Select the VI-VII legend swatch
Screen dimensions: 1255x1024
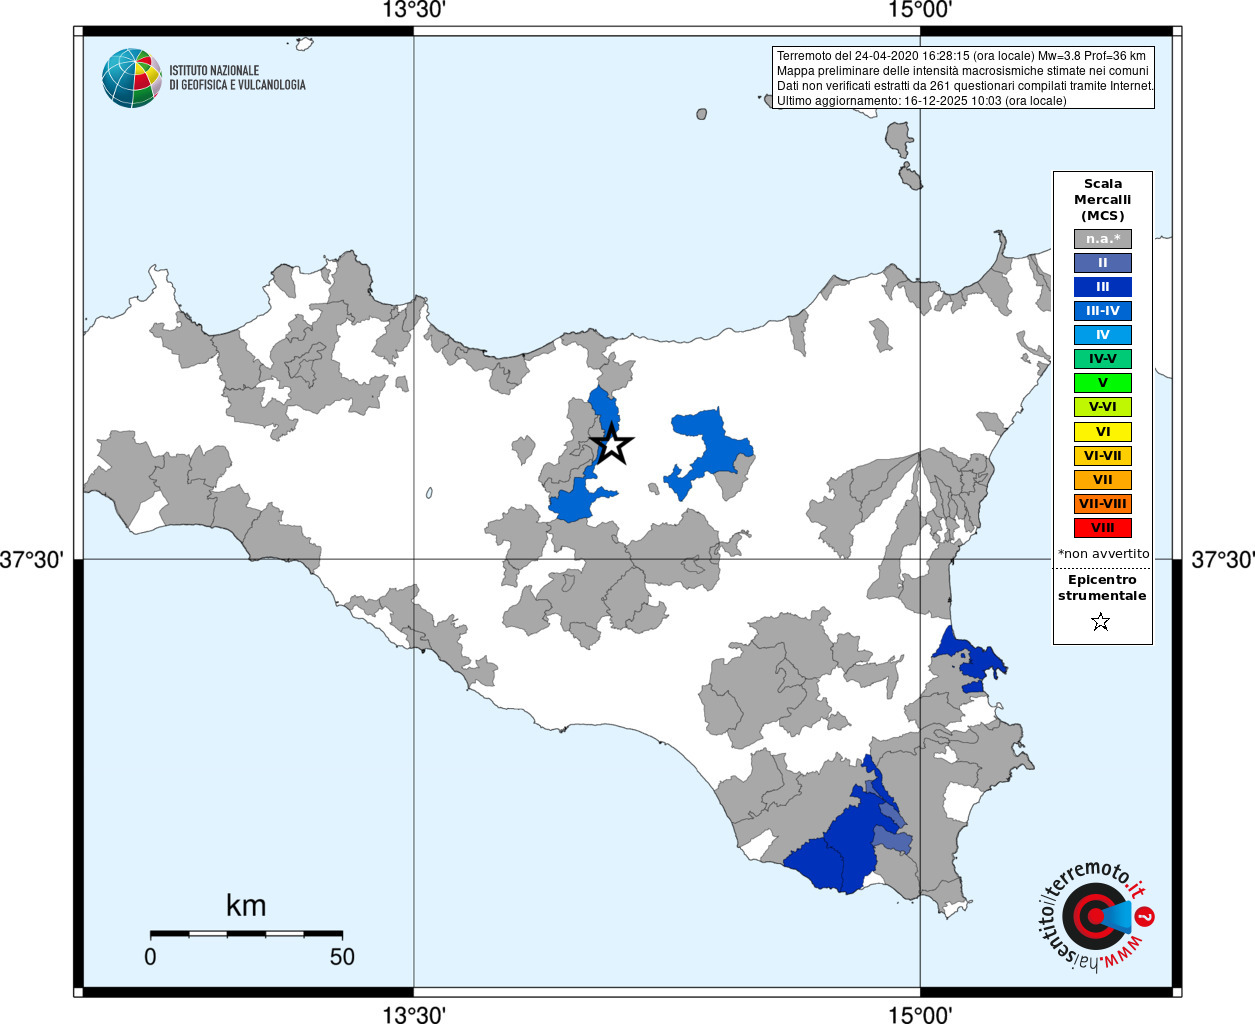pos(1103,456)
